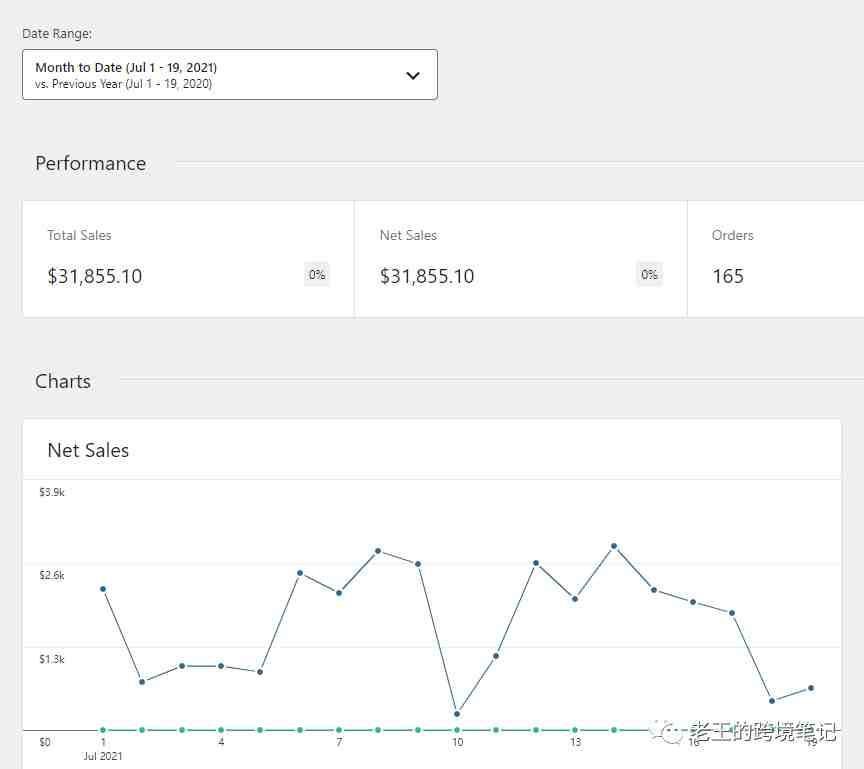Click the Performance section heading
Screen dimensions: 864x769
pyautogui.click(x=90, y=164)
